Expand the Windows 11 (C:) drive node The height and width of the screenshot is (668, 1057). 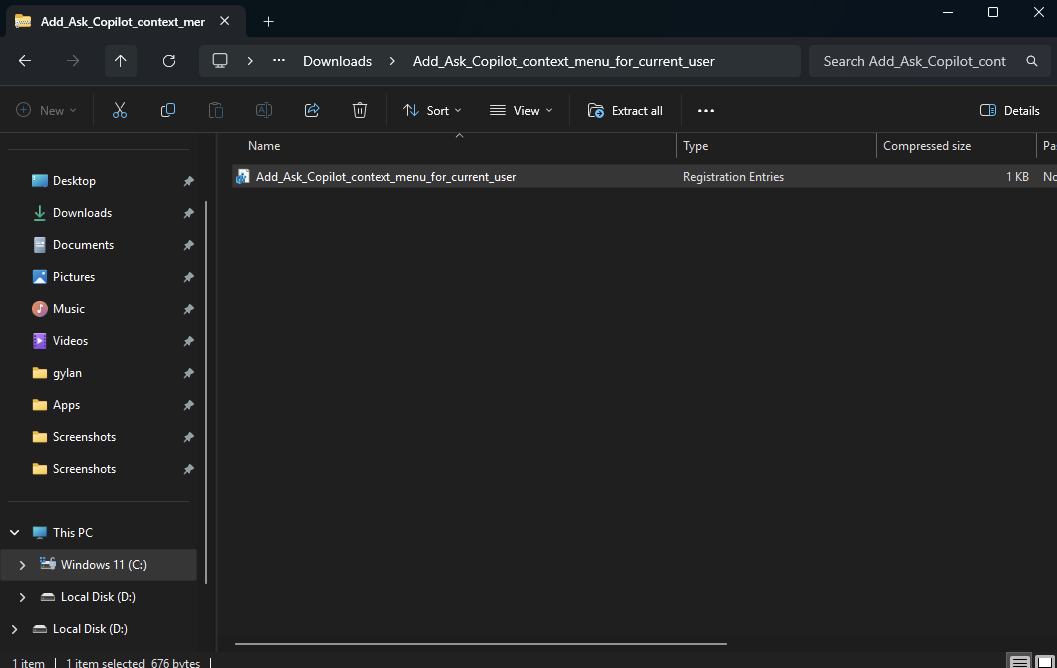tap(22, 565)
